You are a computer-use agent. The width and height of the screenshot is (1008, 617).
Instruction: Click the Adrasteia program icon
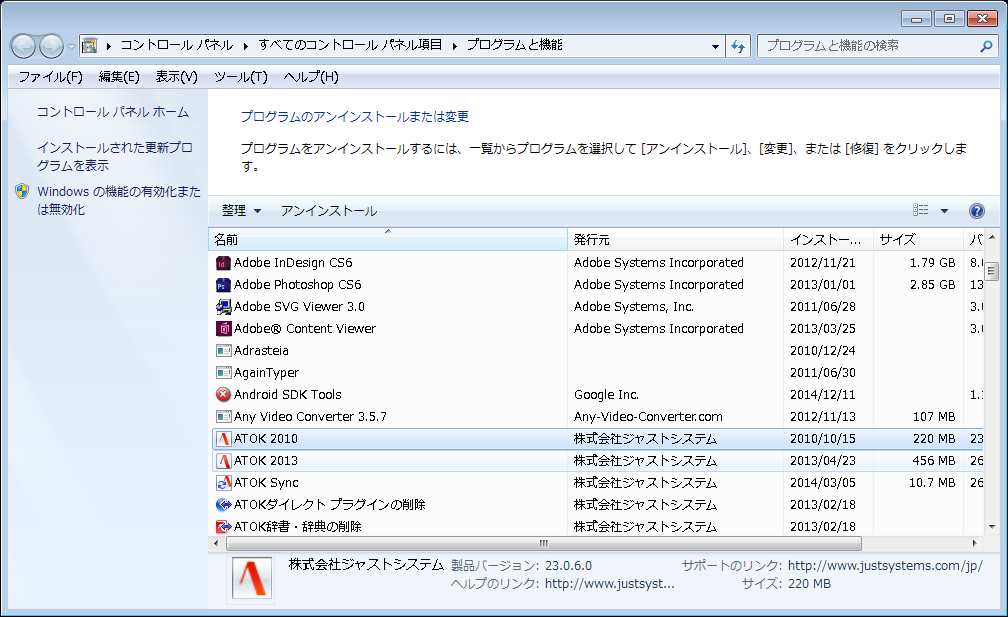click(x=223, y=351)
